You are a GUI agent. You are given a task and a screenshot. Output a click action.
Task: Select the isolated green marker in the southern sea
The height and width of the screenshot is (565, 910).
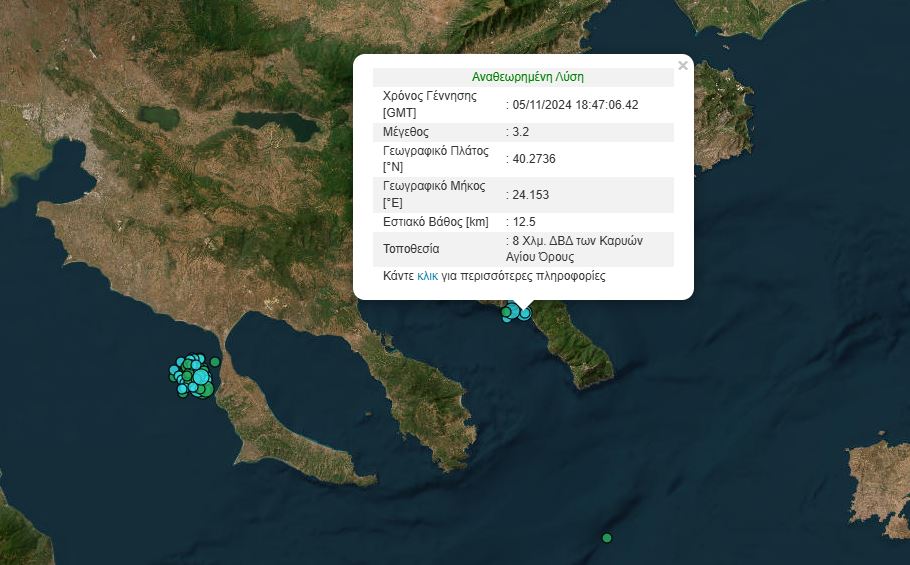pos(606,538)
